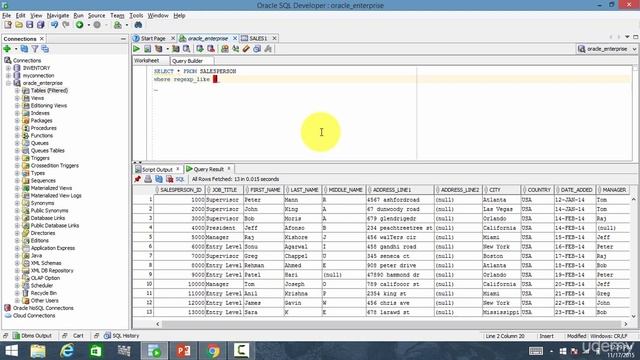The width and height of the screenshot is (640, 360).
Task: Click the Rollback icon in worksheet toolbar
Action: pos(211,49)
